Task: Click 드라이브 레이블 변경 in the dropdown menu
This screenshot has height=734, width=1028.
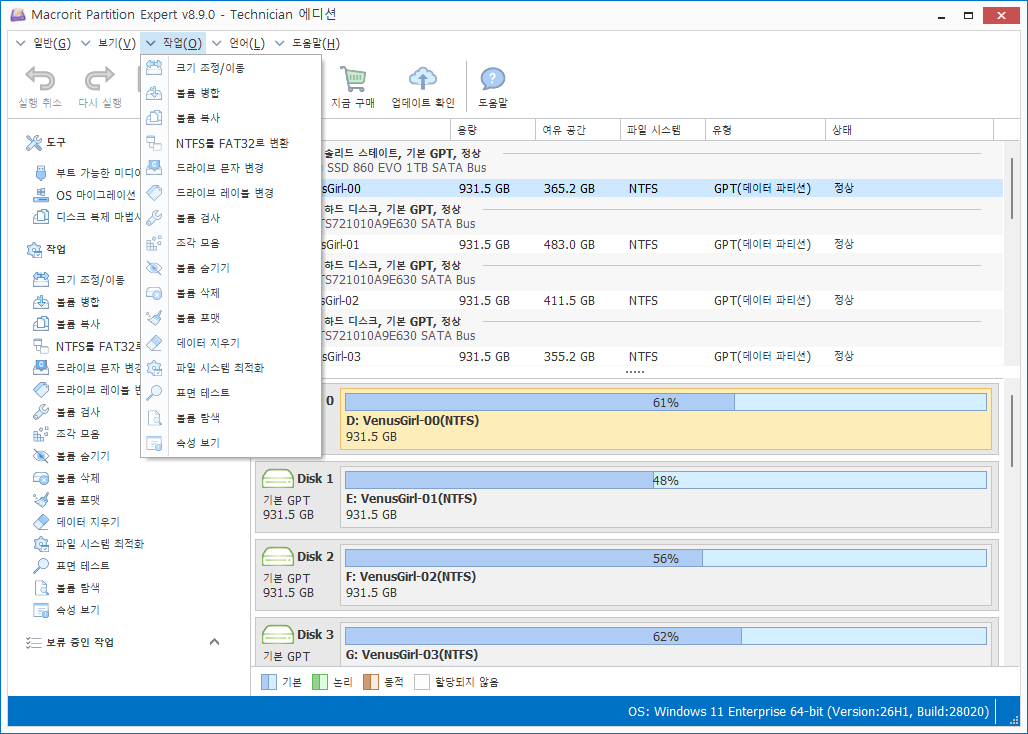Action: click(x=231, y=193)
